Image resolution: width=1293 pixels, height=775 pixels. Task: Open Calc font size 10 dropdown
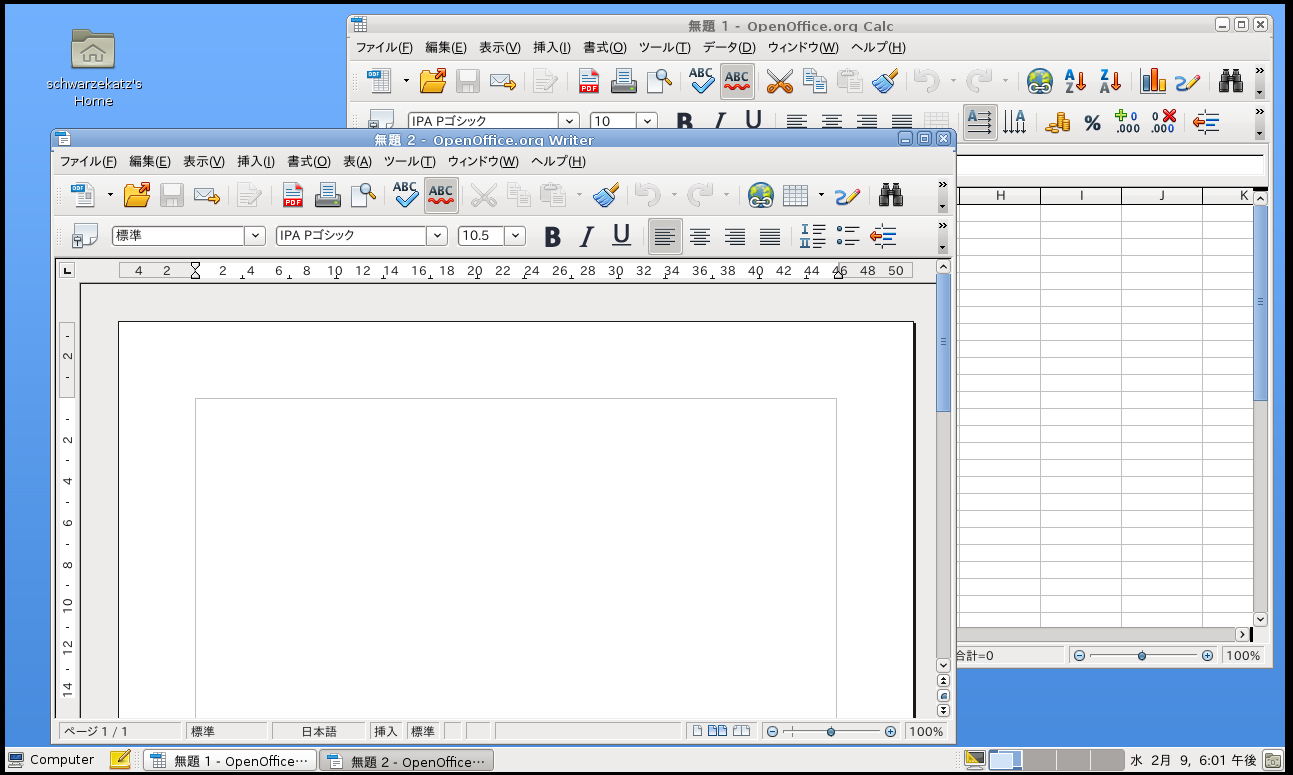click(647, 121)
